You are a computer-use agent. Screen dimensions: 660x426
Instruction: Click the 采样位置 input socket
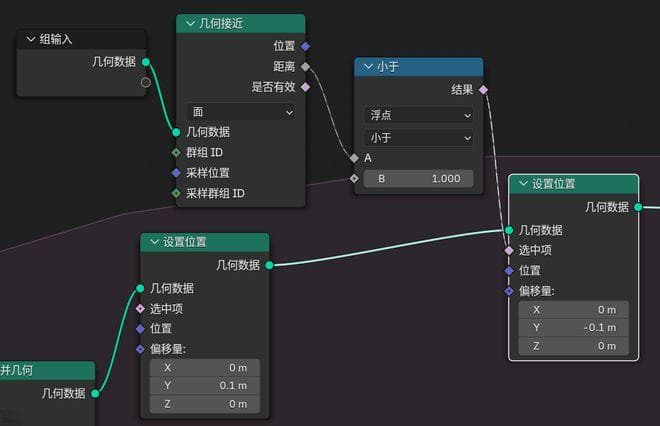tap(176, 173)
